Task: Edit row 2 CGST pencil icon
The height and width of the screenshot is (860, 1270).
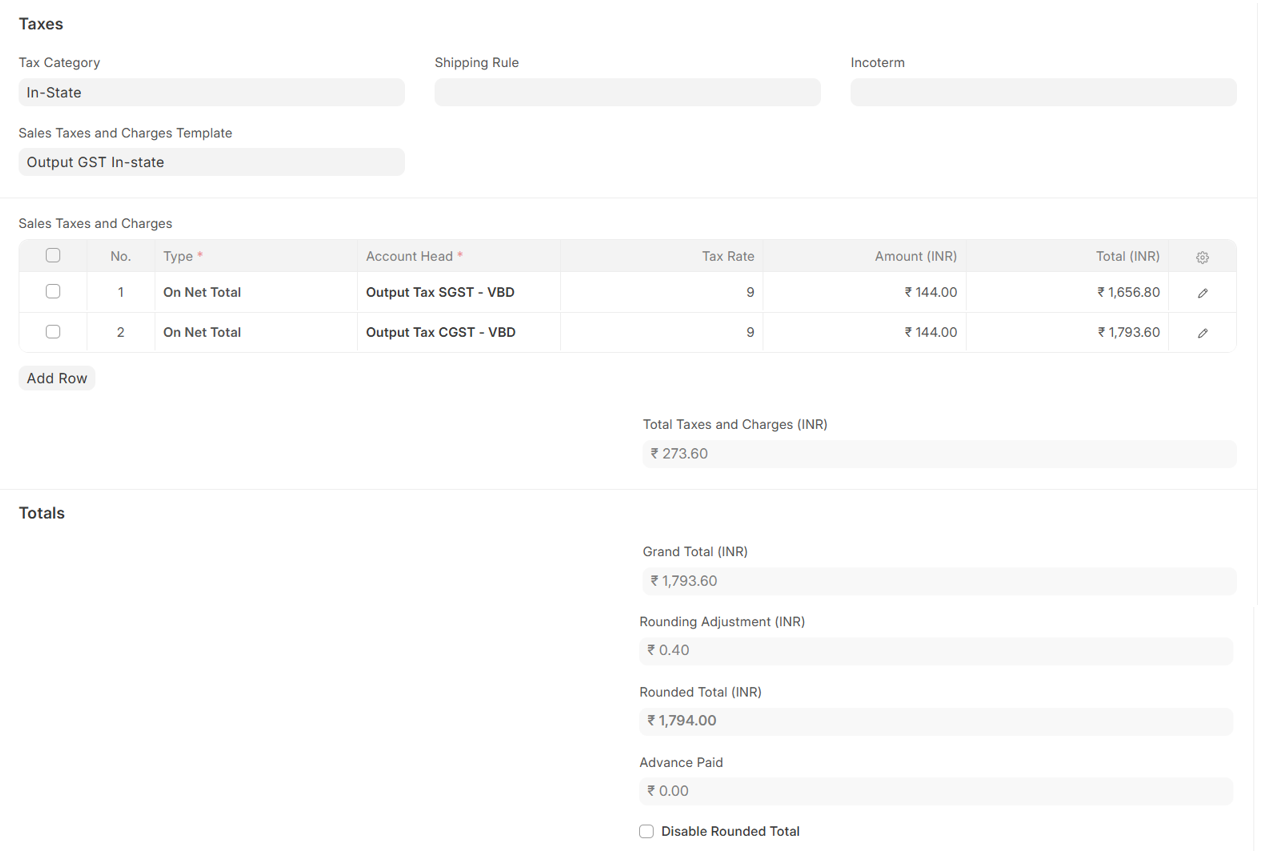Action: [x=1202, y=333]
